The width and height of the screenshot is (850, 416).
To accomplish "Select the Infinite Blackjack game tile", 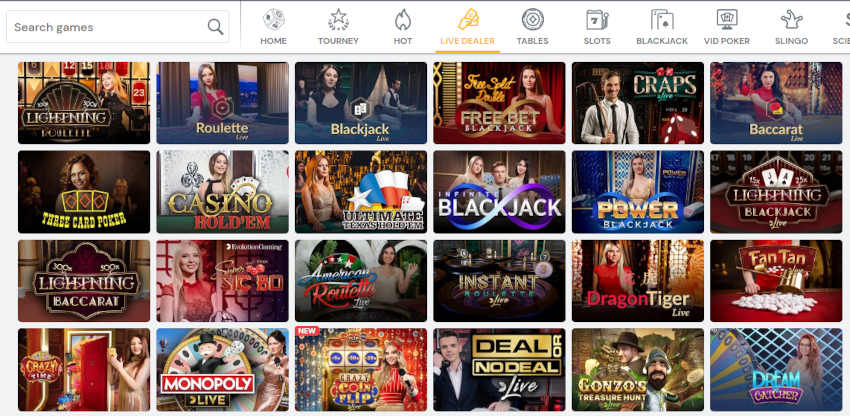I will click(x=499, y=191).
